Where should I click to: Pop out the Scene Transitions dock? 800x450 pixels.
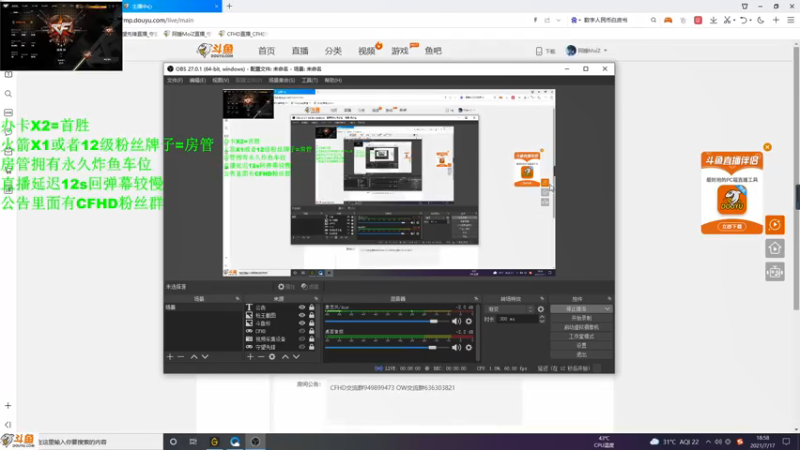click(542, 298)
